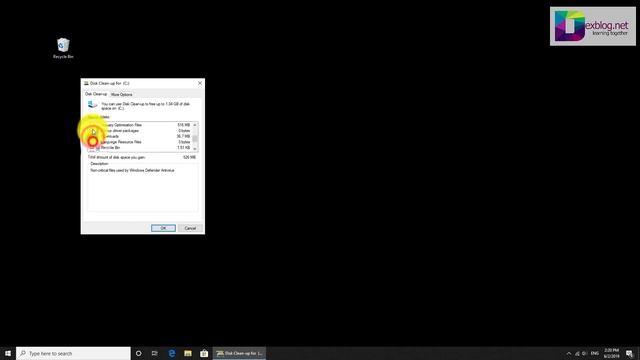Image resolution: width=640 pixels, height=360 pixels.
Task: Click the Type here to search box
Action: click(73, 353)
